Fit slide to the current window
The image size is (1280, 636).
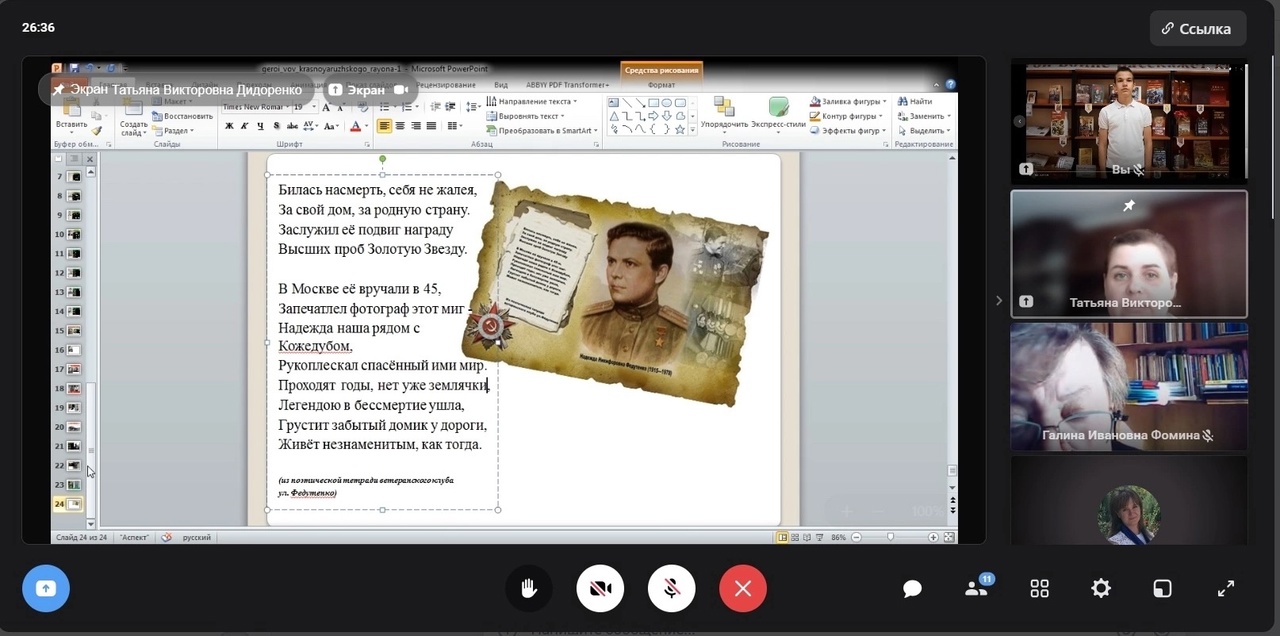948,537
